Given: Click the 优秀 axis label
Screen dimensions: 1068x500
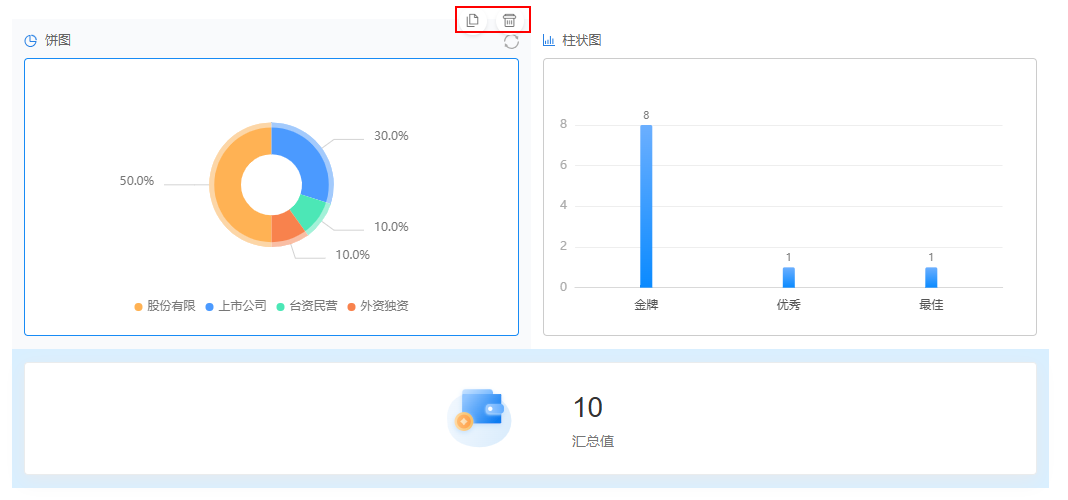Looking at the screenshot, I should [789, 305].
